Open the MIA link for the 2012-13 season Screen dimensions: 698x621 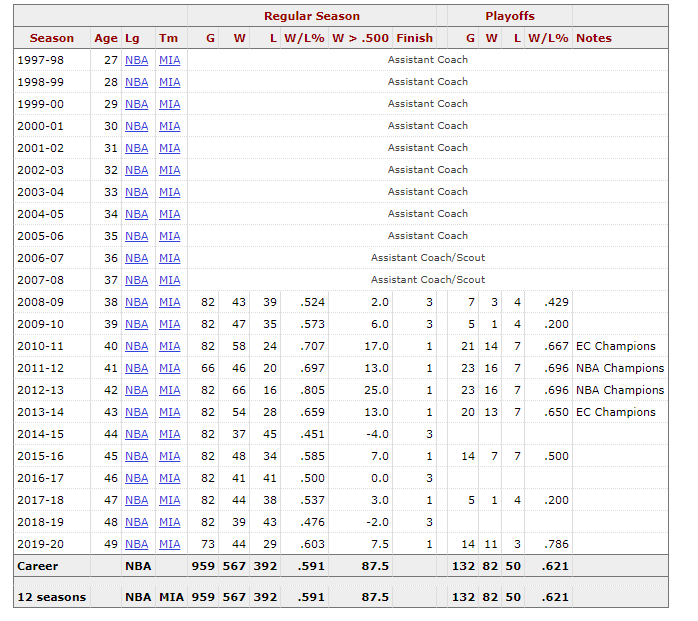[170, 390]
